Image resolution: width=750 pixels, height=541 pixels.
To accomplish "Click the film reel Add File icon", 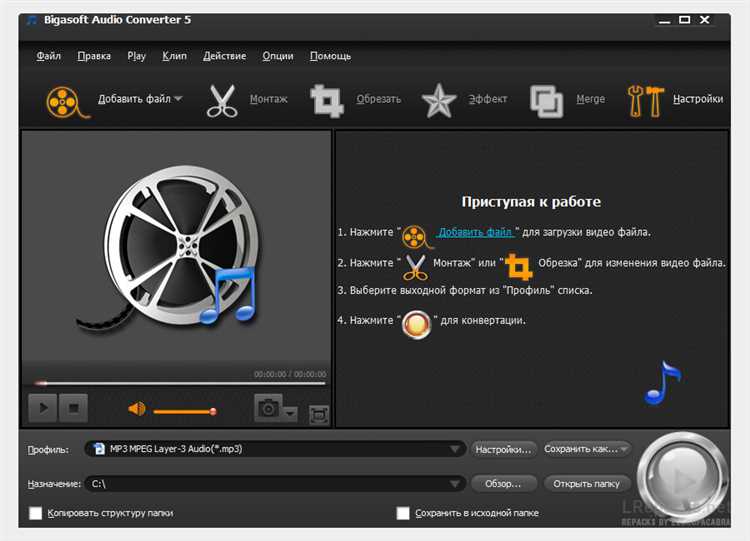I will click(67, 101).
